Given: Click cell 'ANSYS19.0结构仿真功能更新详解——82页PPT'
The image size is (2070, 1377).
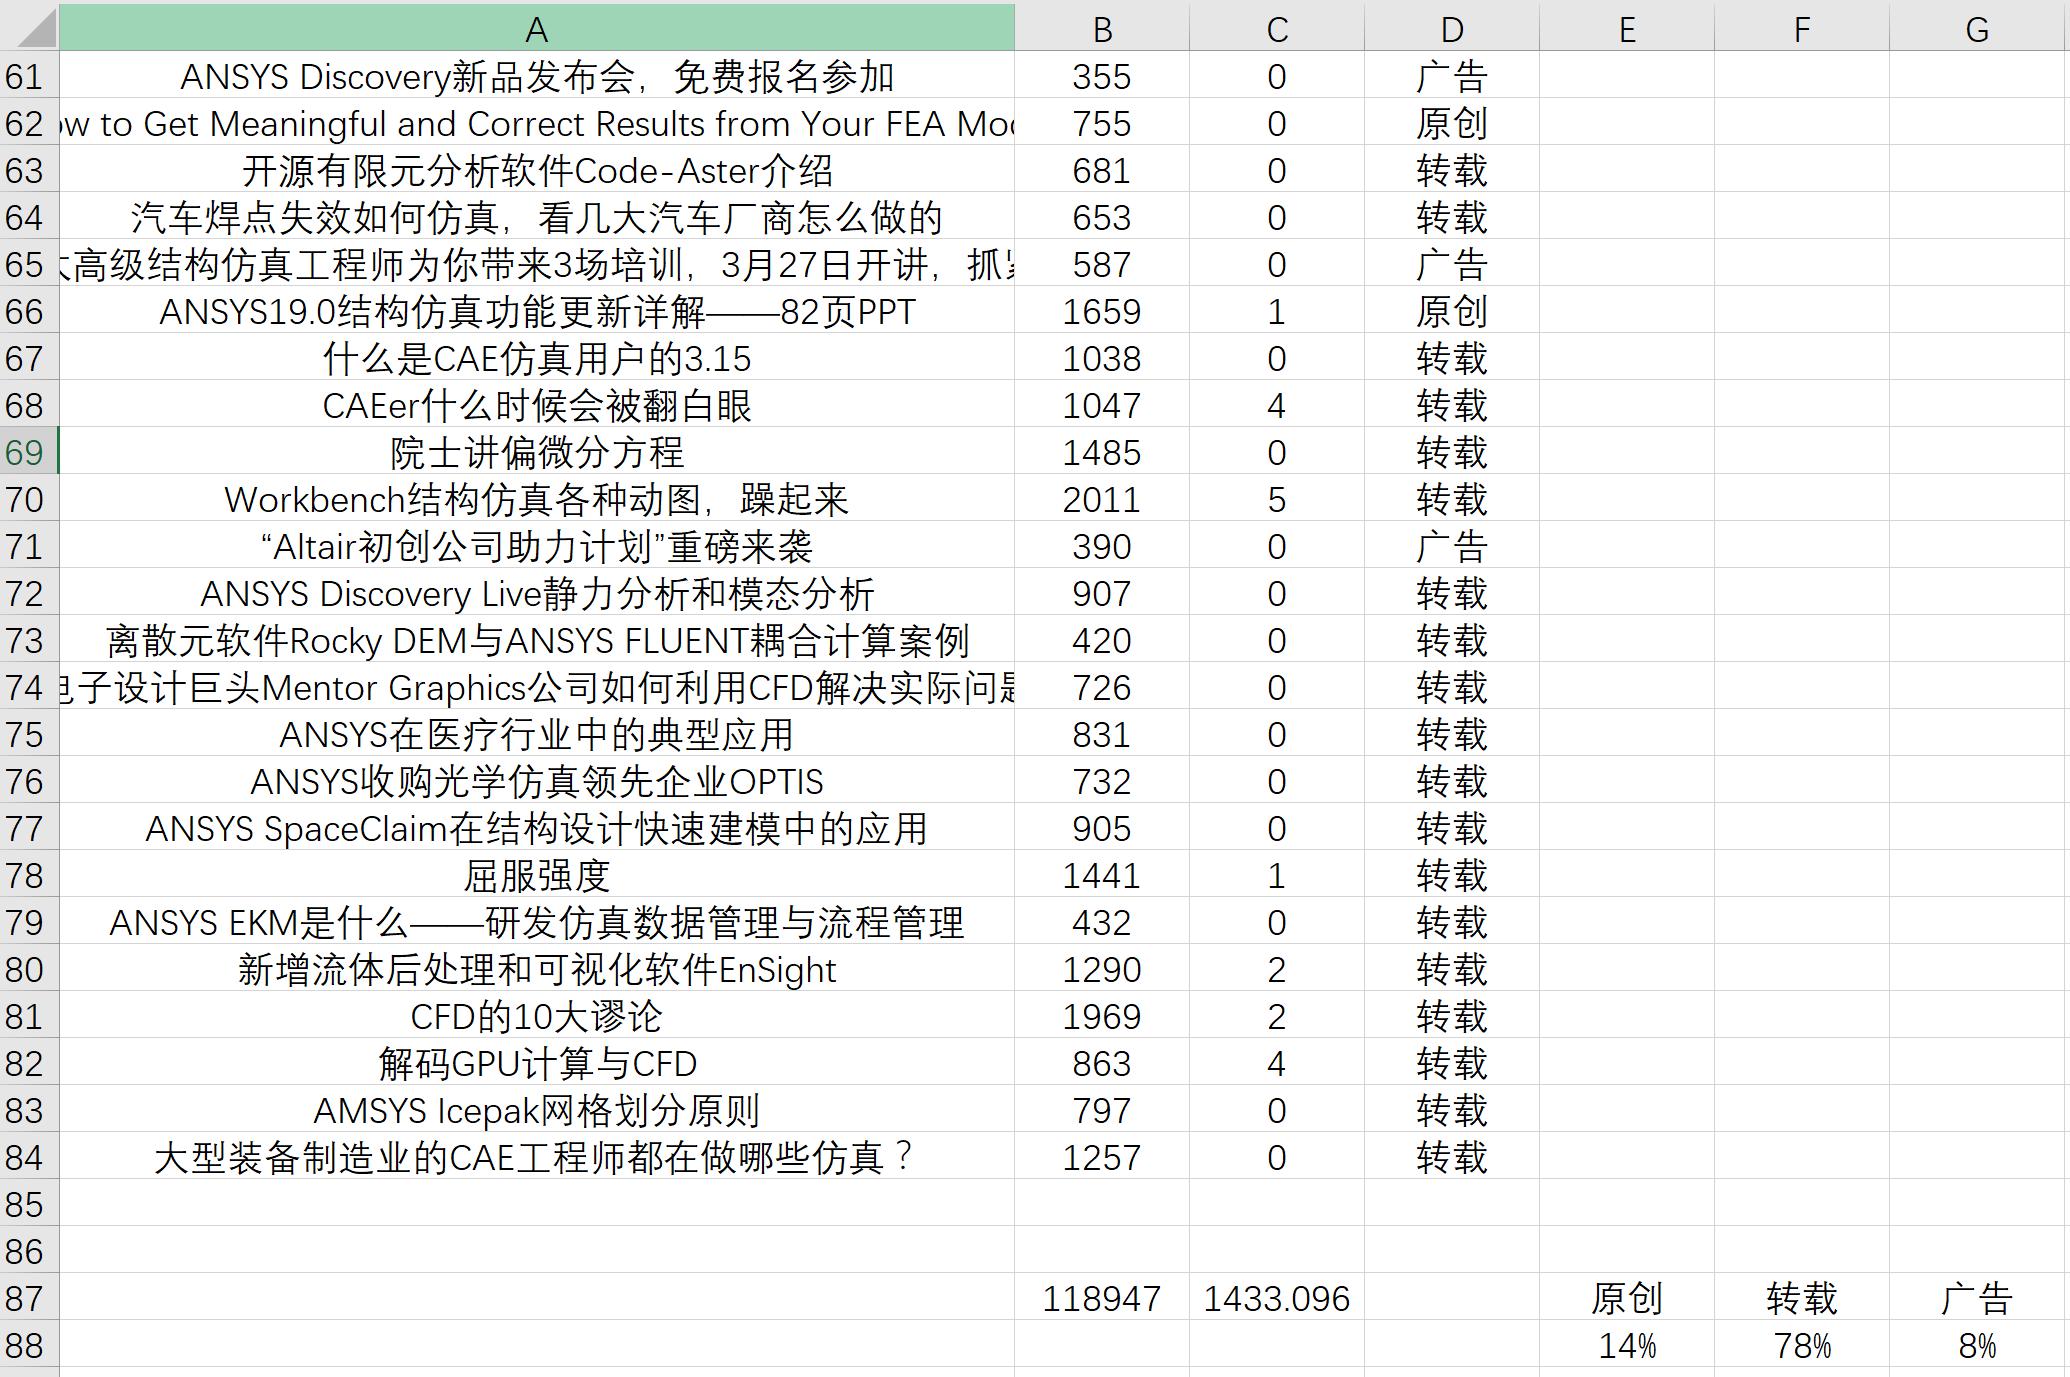Looking at the screenshot, I should click(x=537, y=312).
